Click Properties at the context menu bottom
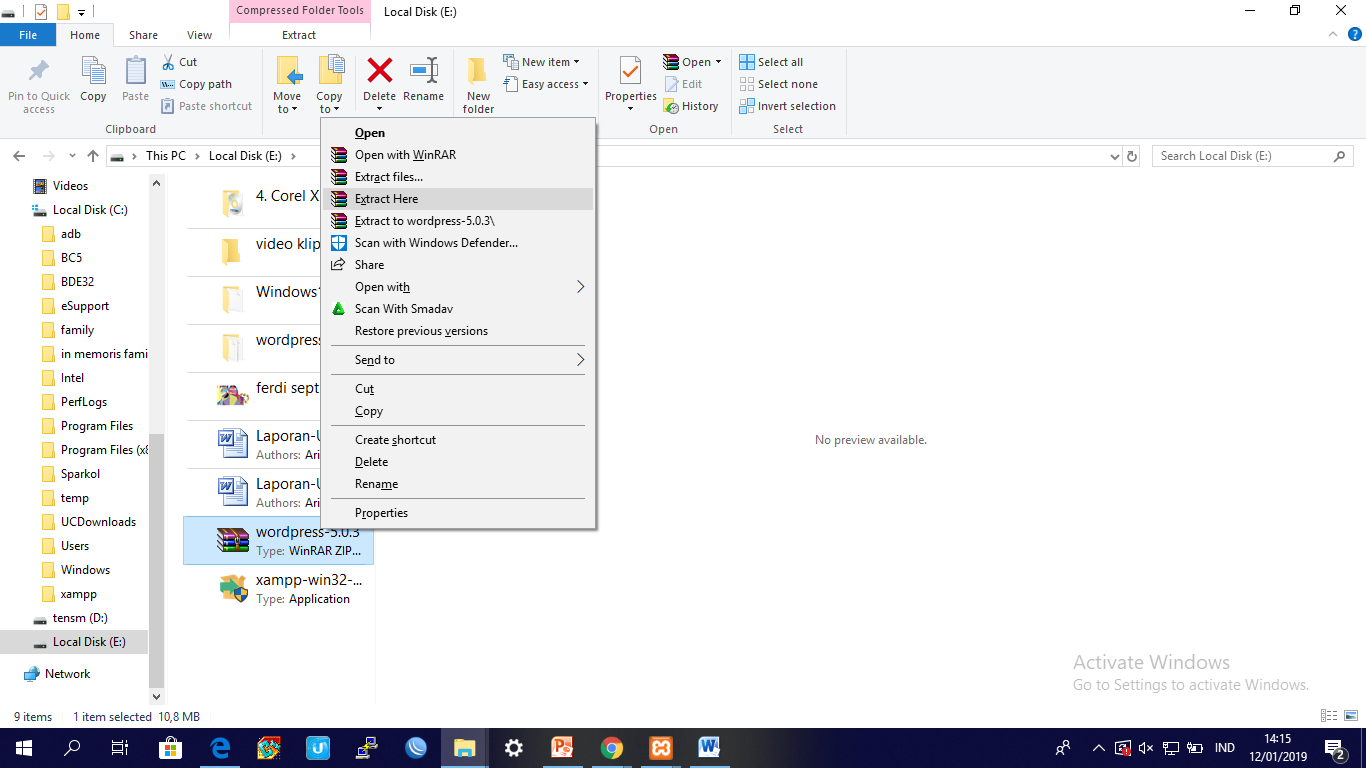 coord(459,513)
